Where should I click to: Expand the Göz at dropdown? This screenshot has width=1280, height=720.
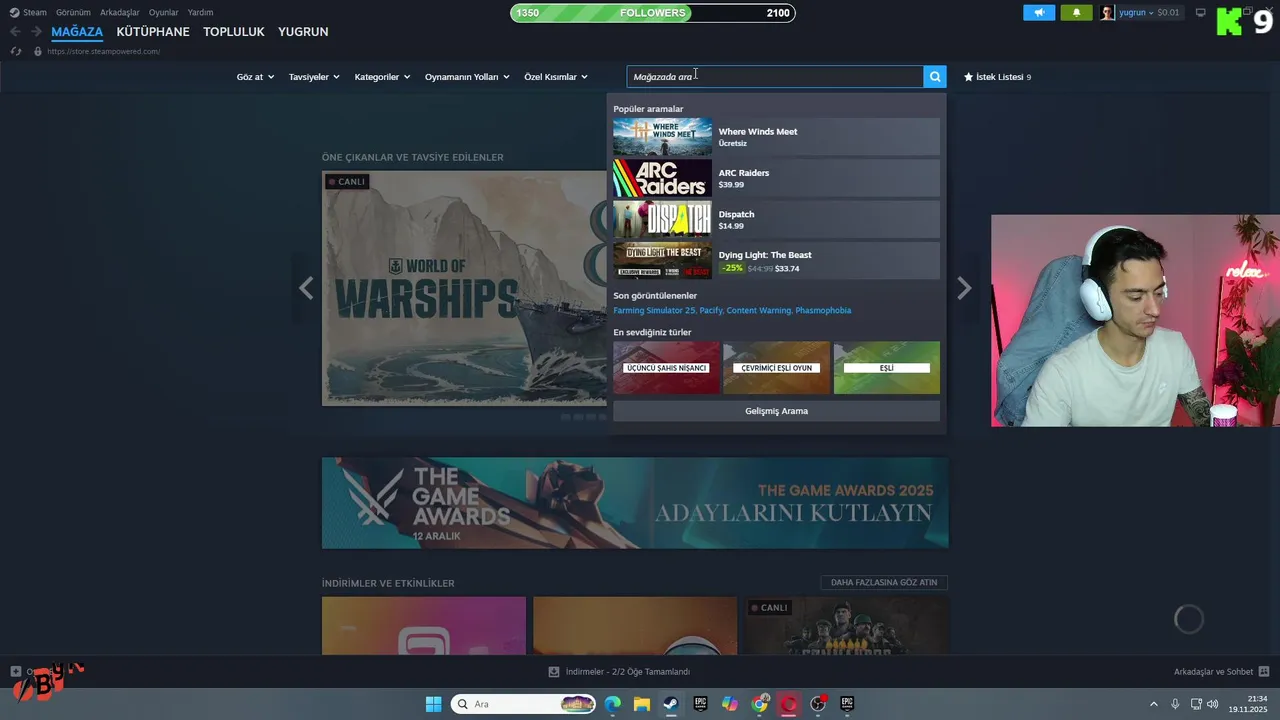[255, 77]
